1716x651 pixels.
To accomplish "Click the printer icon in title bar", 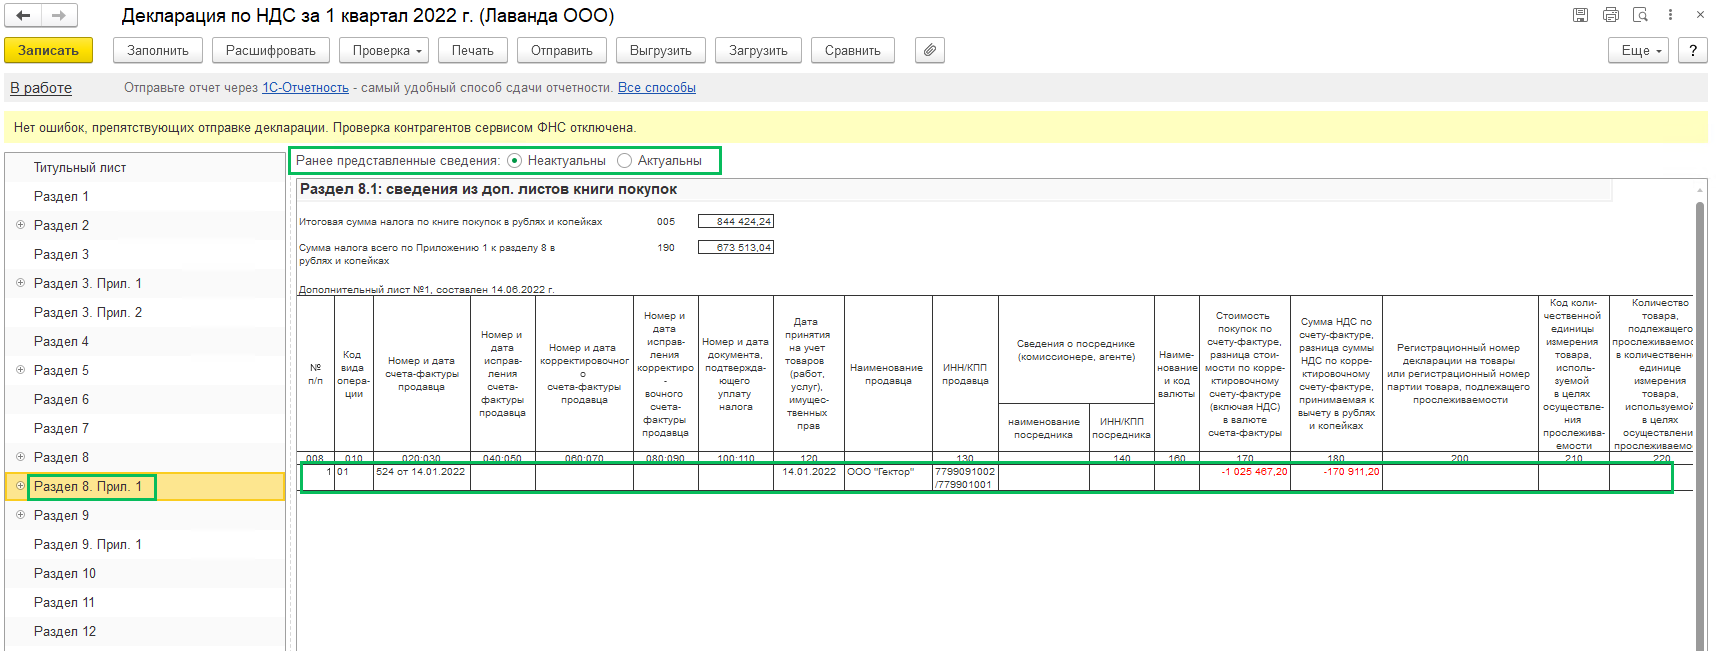I will coord(1610,15).
